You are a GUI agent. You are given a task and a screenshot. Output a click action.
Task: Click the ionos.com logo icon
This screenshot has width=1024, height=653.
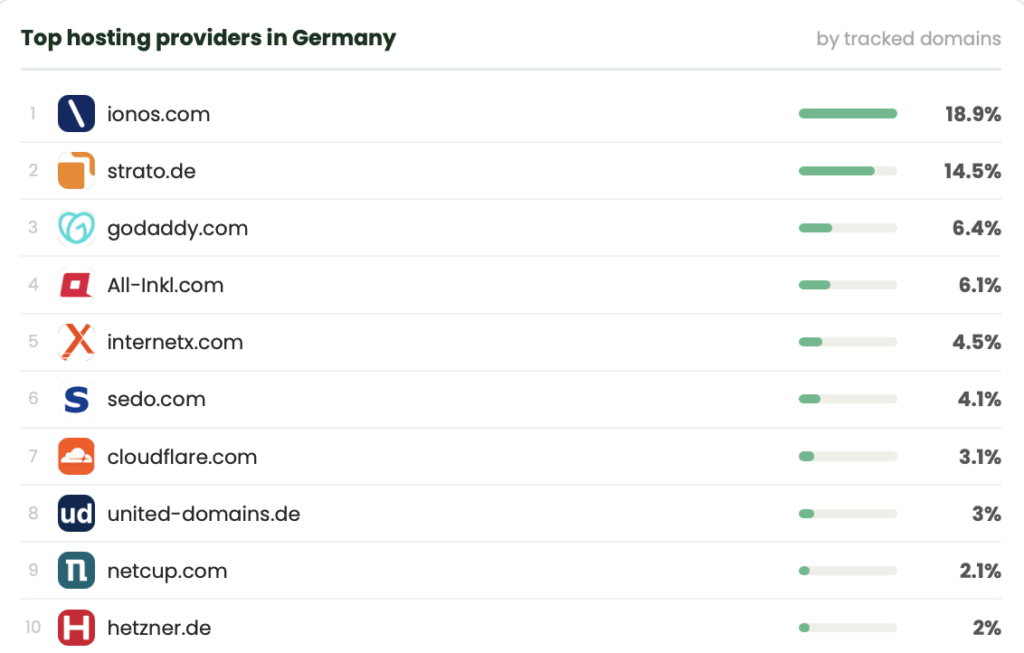[x=76, y=114]
